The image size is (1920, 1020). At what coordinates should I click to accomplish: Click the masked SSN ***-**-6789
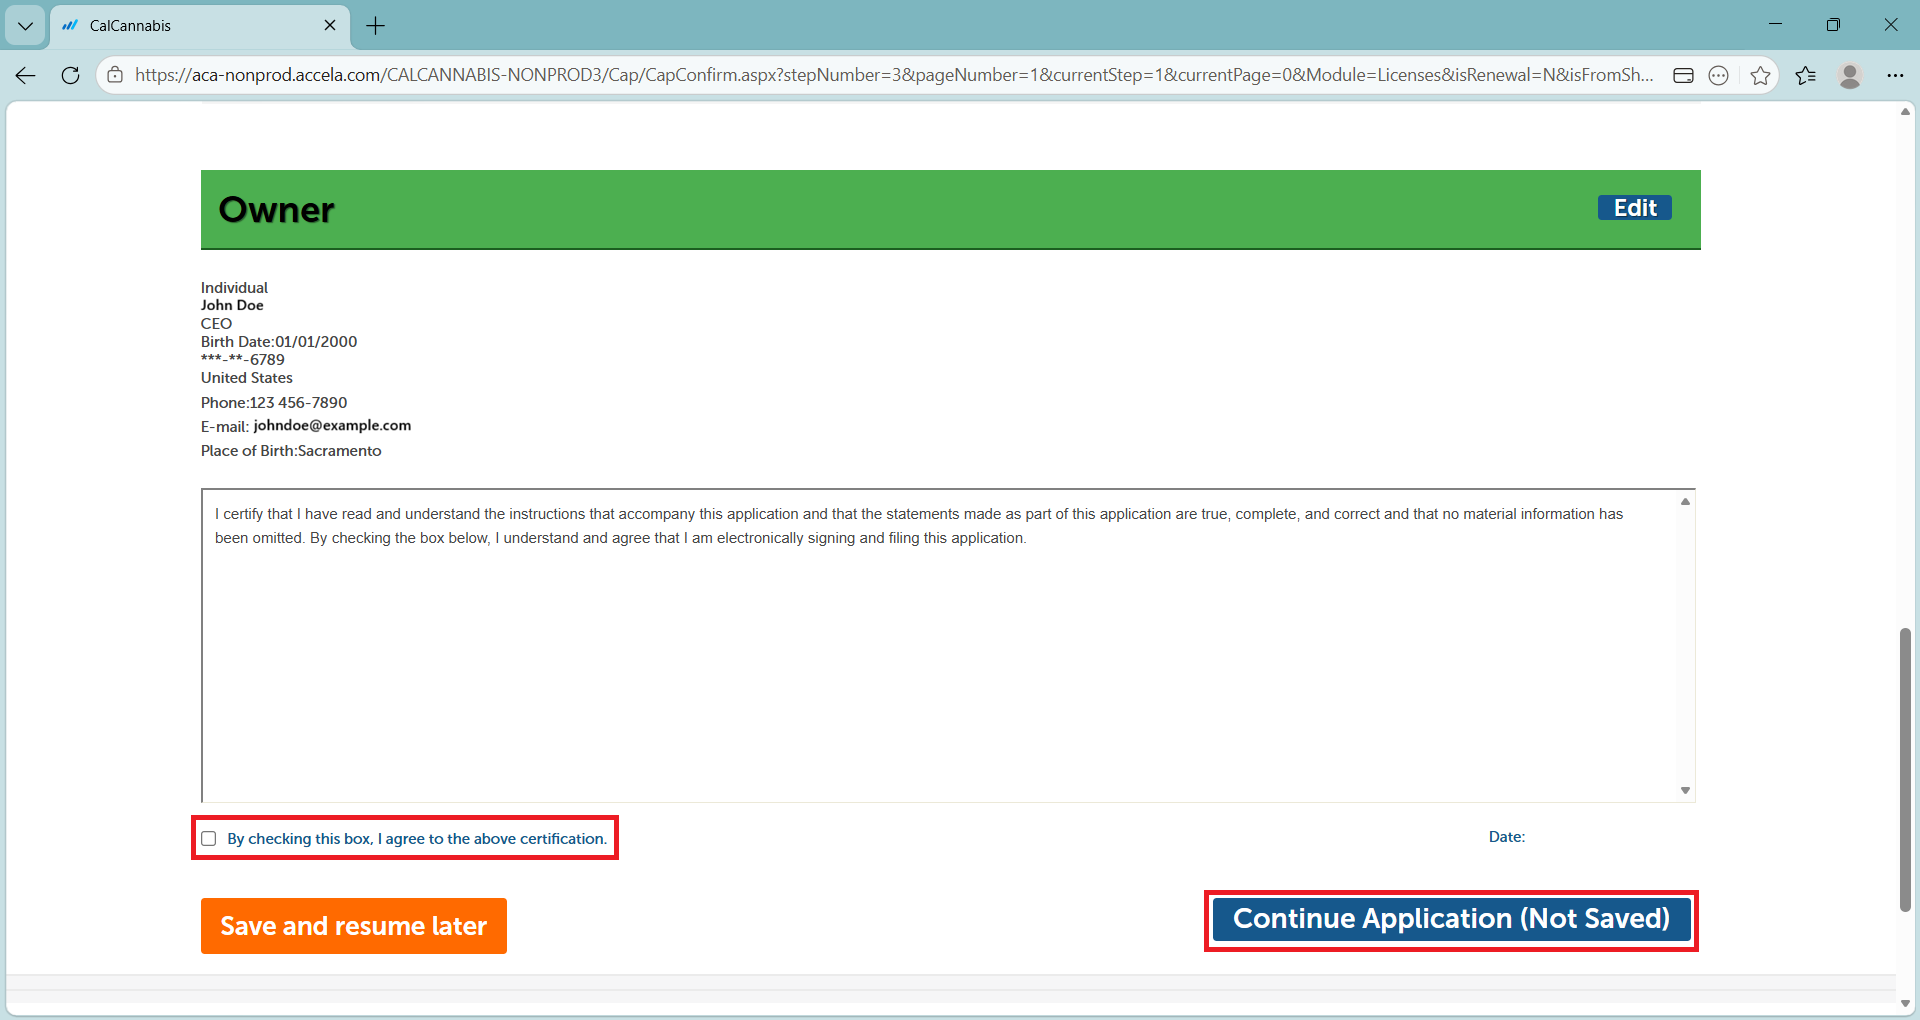point(243,360)
